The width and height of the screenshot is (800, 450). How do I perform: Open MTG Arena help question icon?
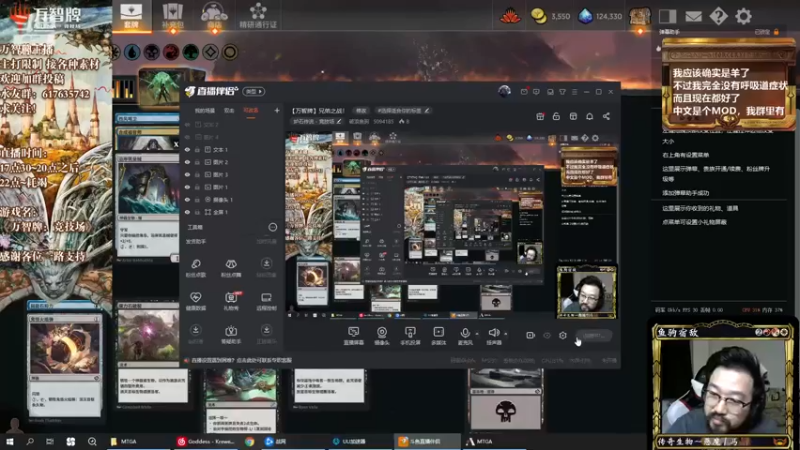coord(718,16)
